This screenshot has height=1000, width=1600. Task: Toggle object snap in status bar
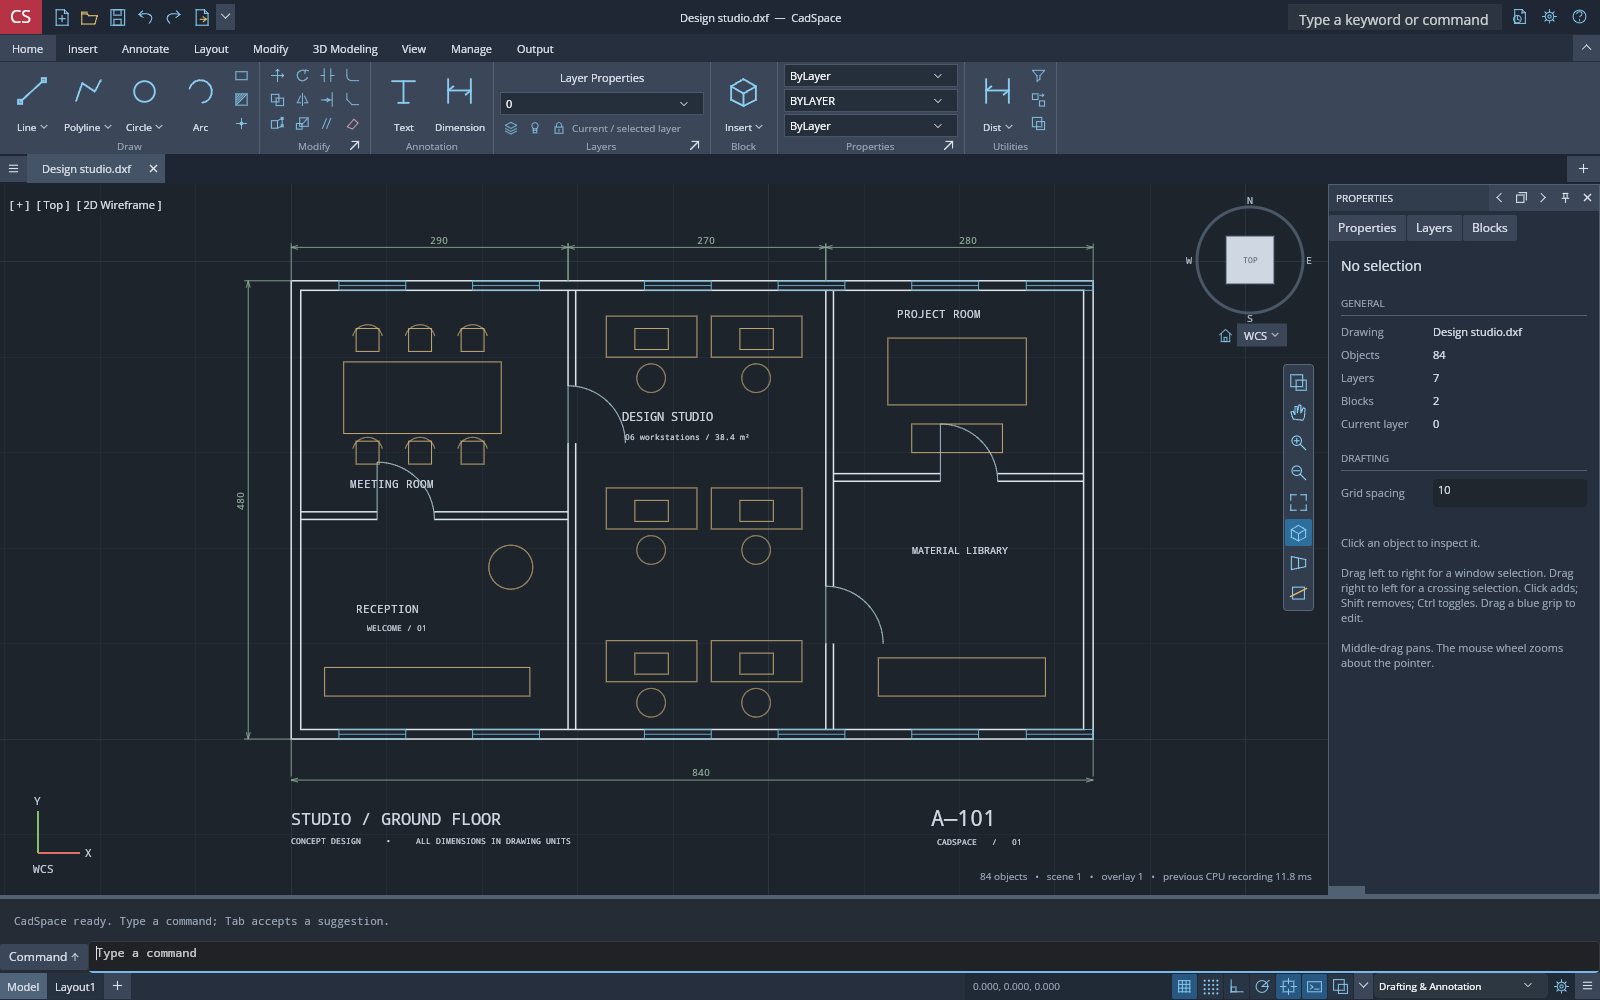pos(1288,986)
